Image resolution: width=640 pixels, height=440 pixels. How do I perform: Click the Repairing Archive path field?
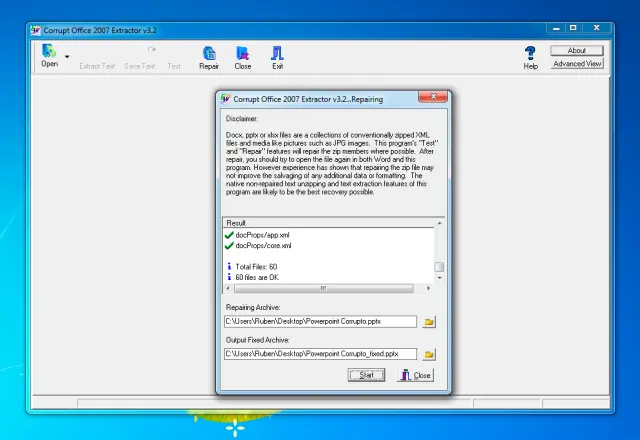319,322
